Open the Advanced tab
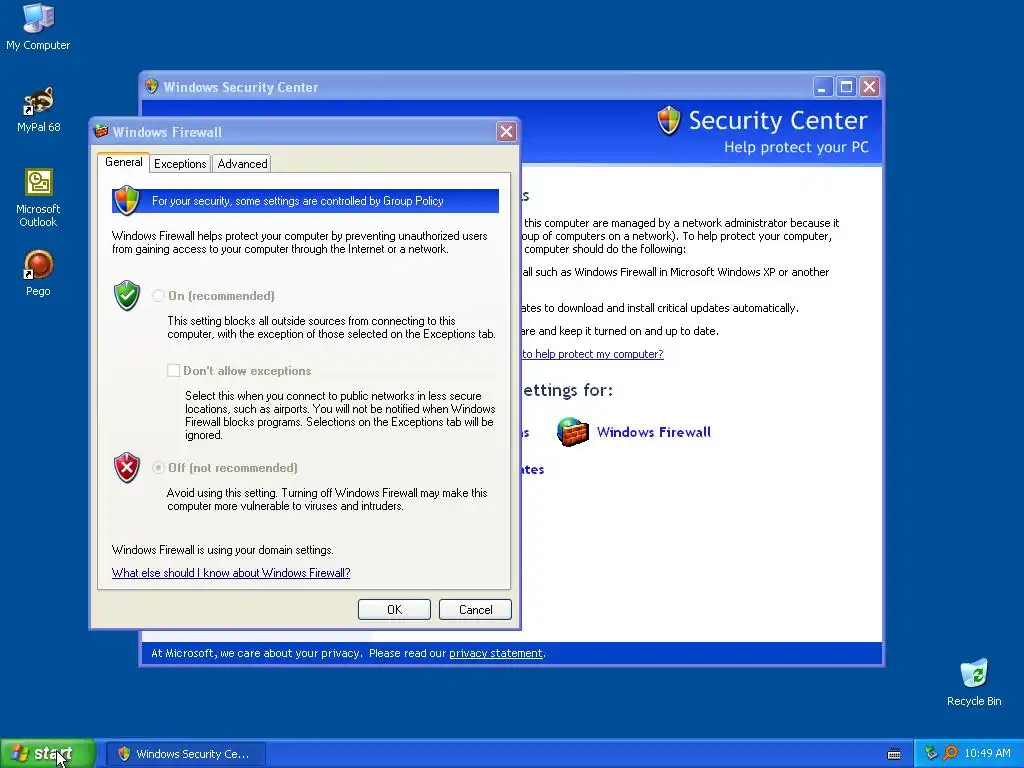 [x=242, y=163]
